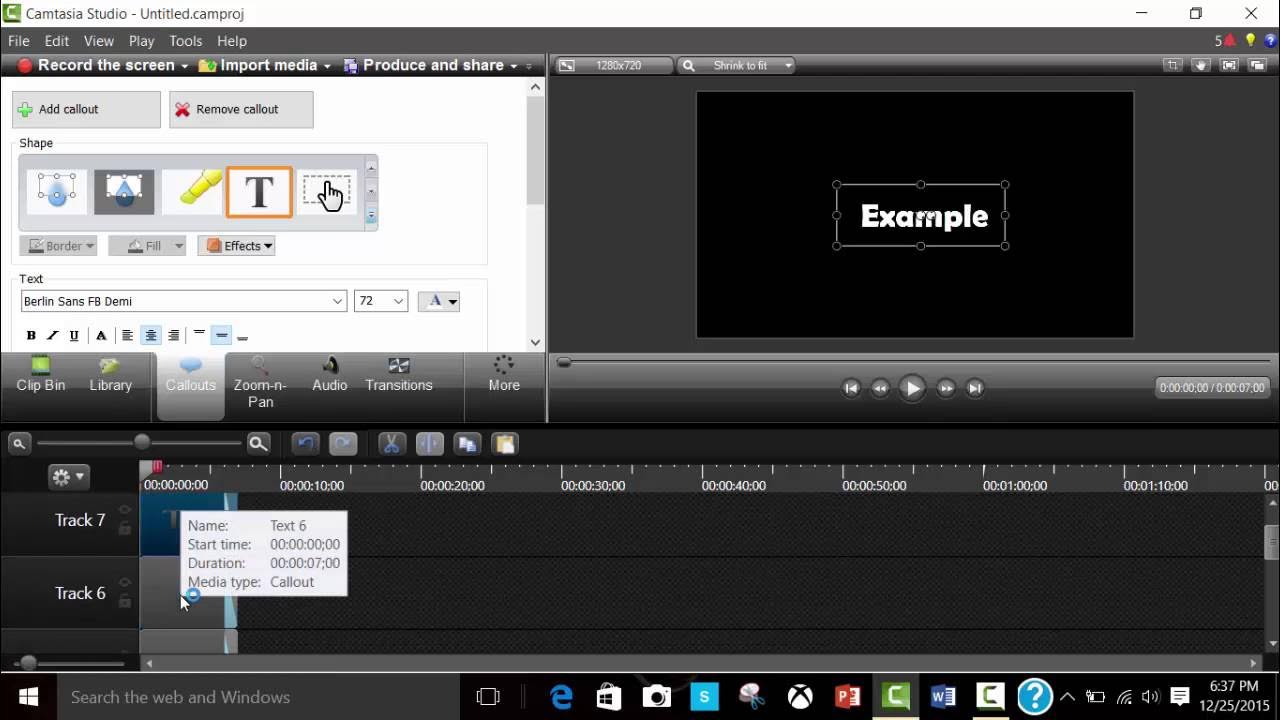Open the Library tab
This screenshot has width=1280, height=720.
(x=110, y=375)
